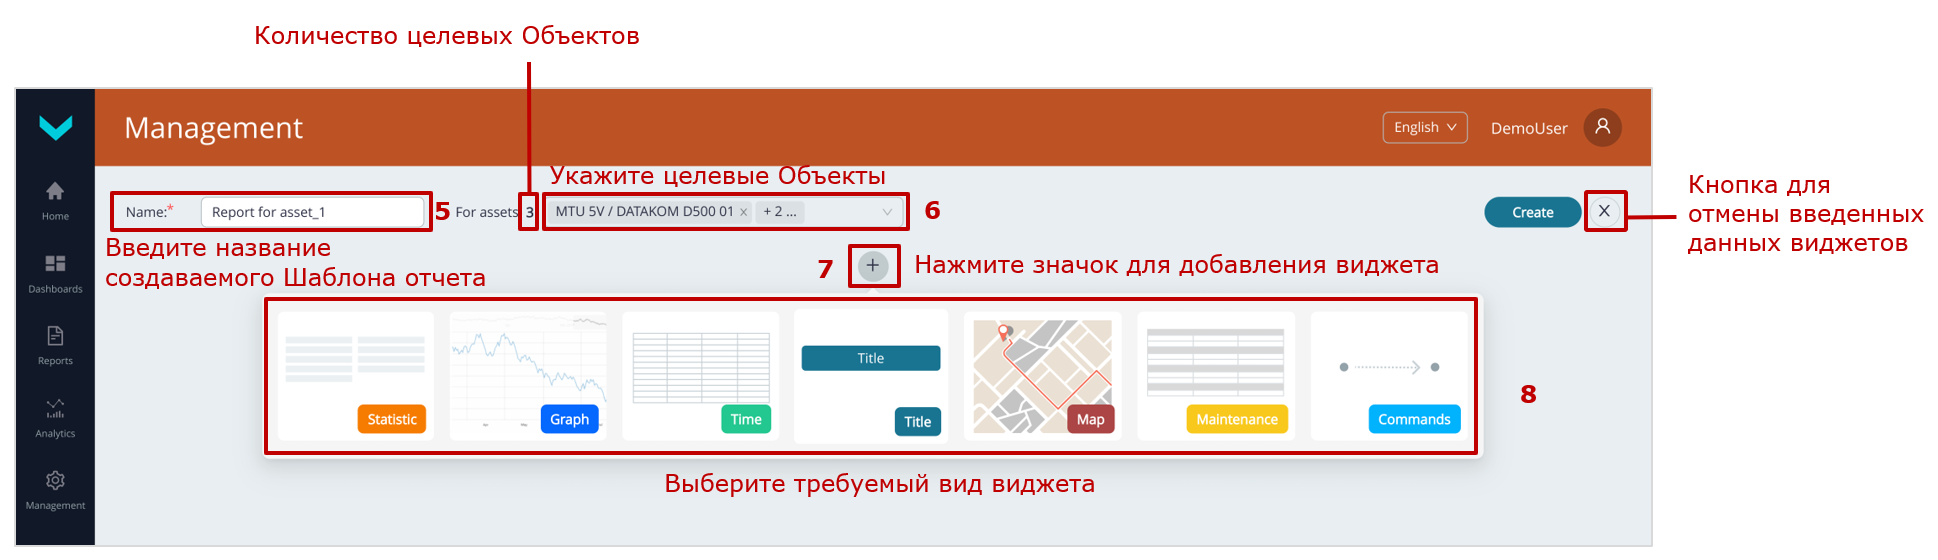Viewport: 1938px width, 560px height.
Task: Choose the Graph widget thumbnail
Action: click(528, 376)
